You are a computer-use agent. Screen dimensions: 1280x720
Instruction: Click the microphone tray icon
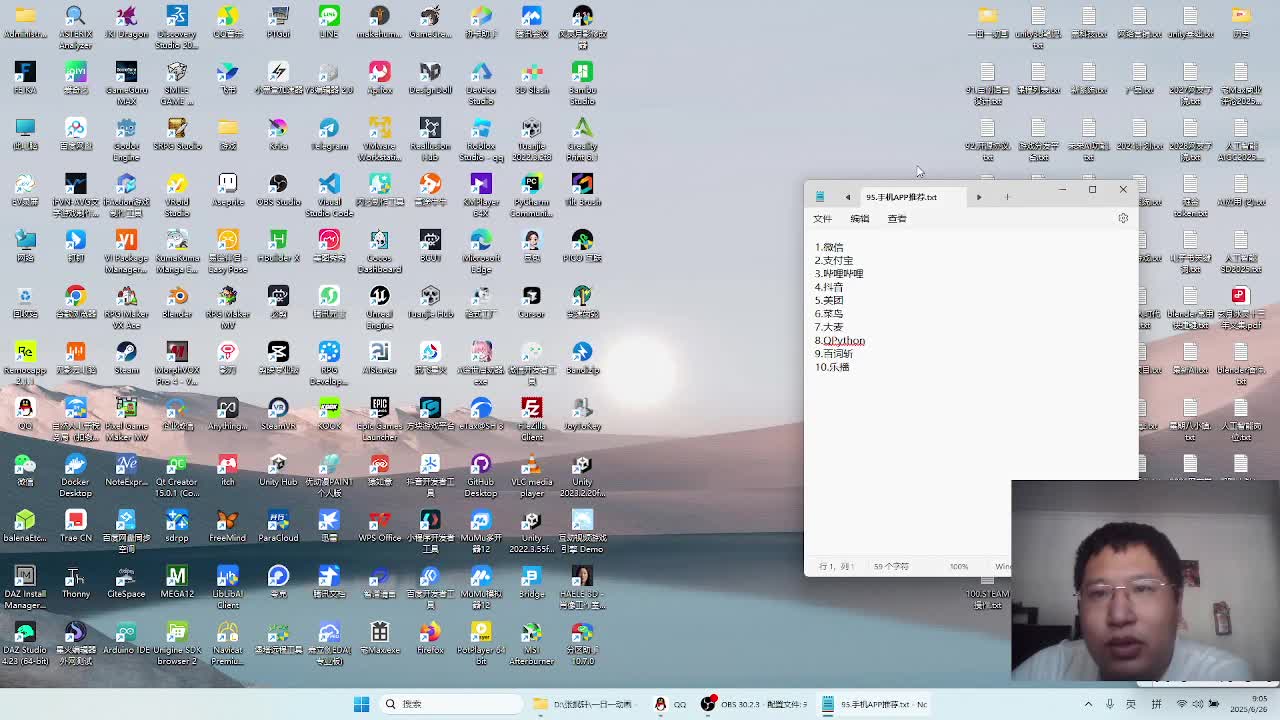click(1110, 704)
